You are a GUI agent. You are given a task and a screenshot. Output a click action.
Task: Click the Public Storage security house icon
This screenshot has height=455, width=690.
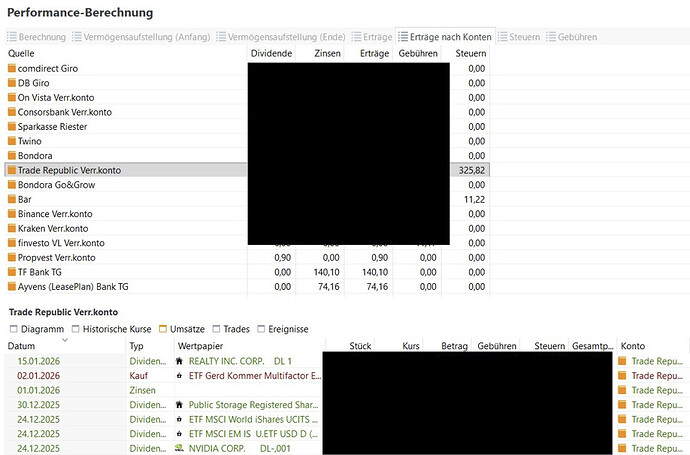coord(178,405)
